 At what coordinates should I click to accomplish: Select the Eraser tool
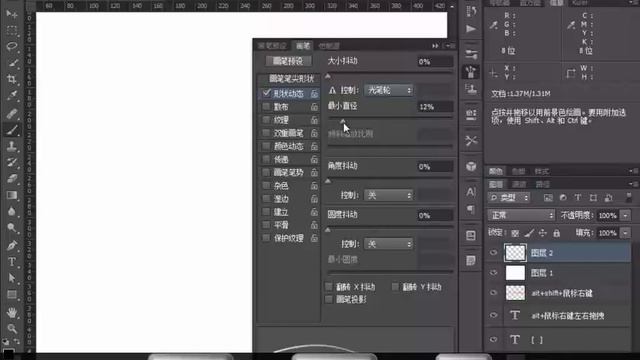click(12, 179)
